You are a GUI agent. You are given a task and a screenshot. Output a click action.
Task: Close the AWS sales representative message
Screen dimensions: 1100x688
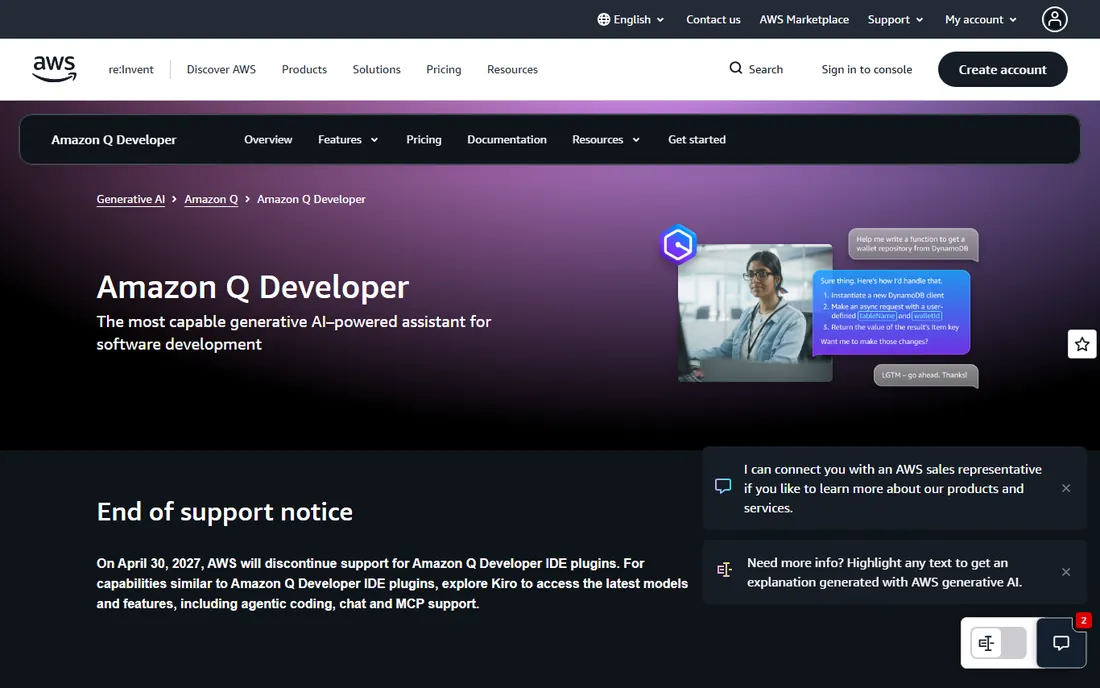click(1066, 488)
